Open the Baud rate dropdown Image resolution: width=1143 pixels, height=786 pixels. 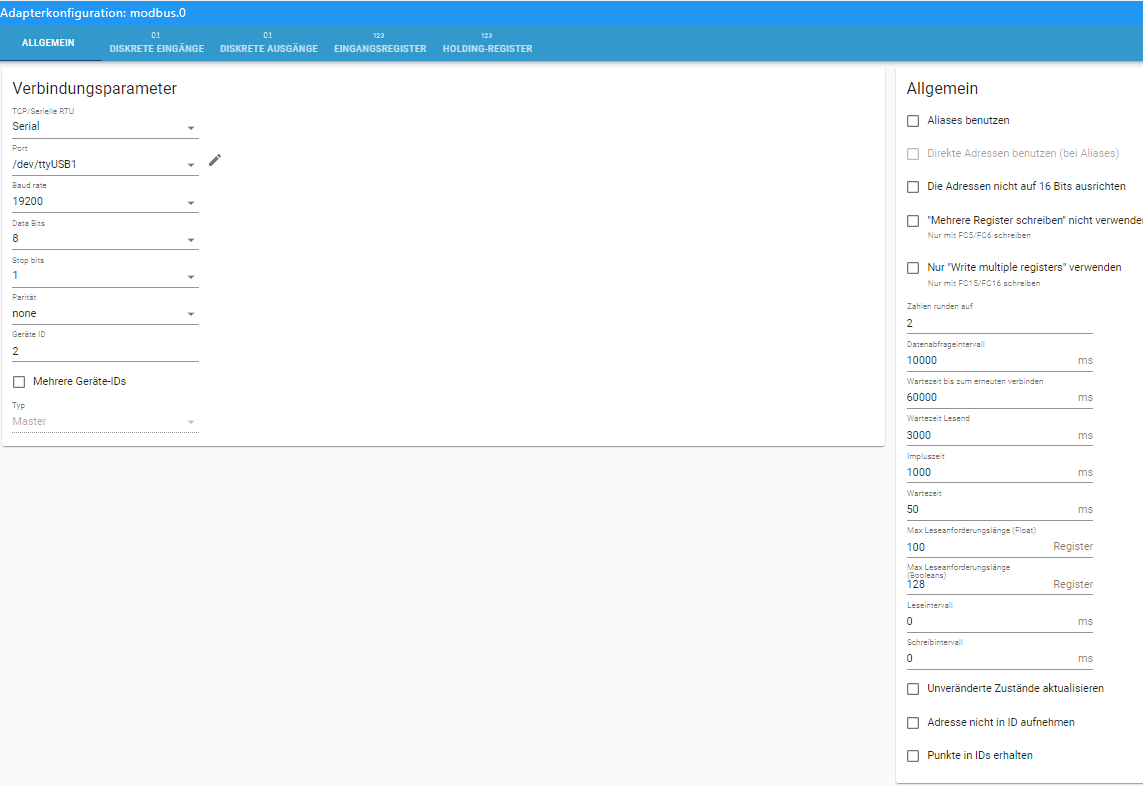tap(105, 202)
